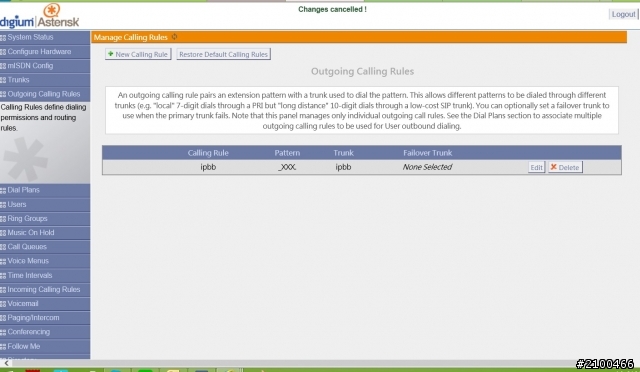
Task: Click the Failover Trunk column header
Action: (427, 153)
